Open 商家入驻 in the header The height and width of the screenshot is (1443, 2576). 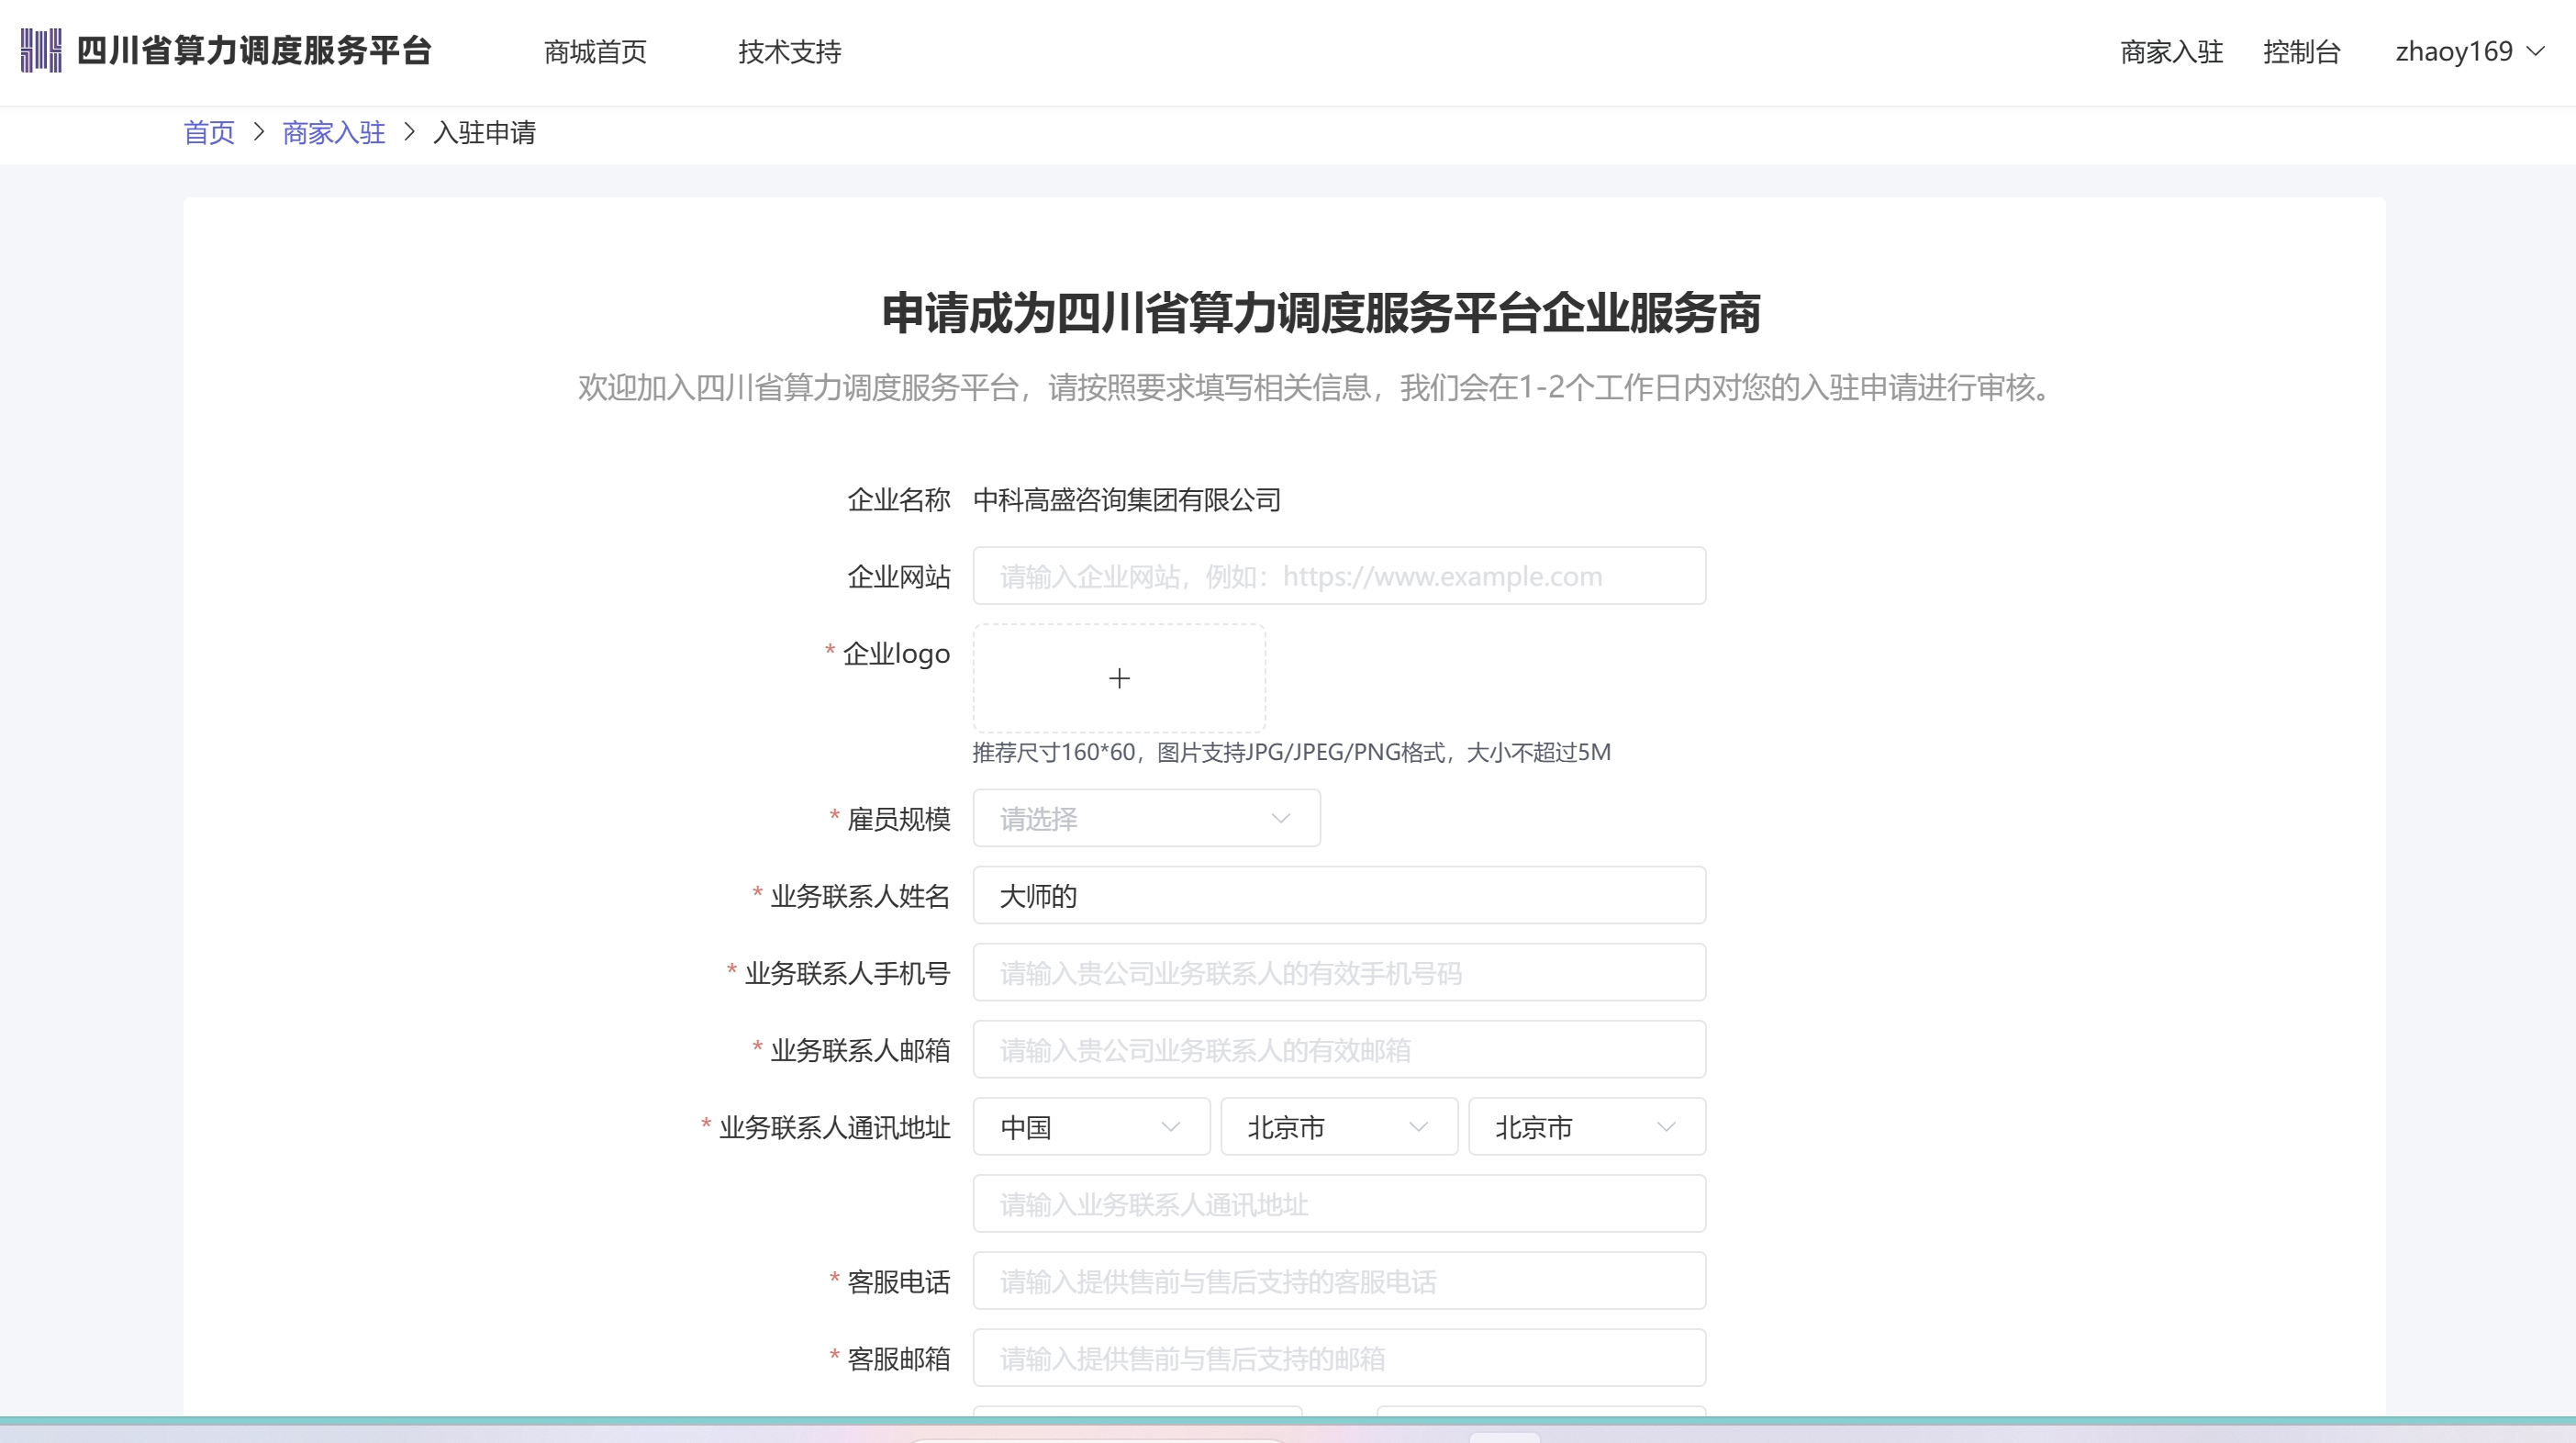[x=2171, y=52]
